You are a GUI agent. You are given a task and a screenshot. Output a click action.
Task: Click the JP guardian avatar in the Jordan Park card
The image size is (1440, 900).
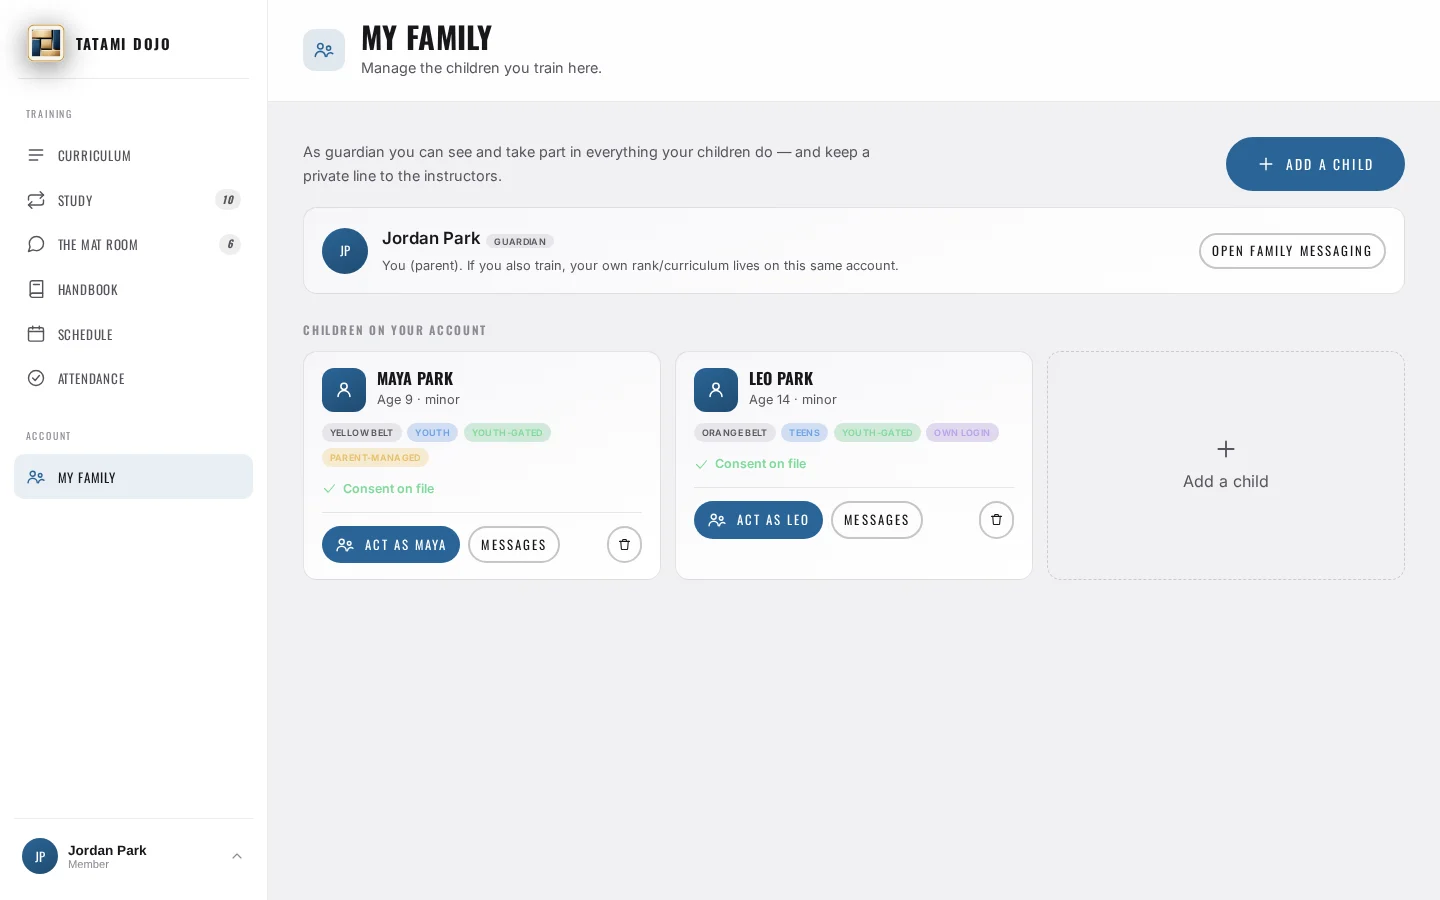pyautogui.click(x=345, y=251)
